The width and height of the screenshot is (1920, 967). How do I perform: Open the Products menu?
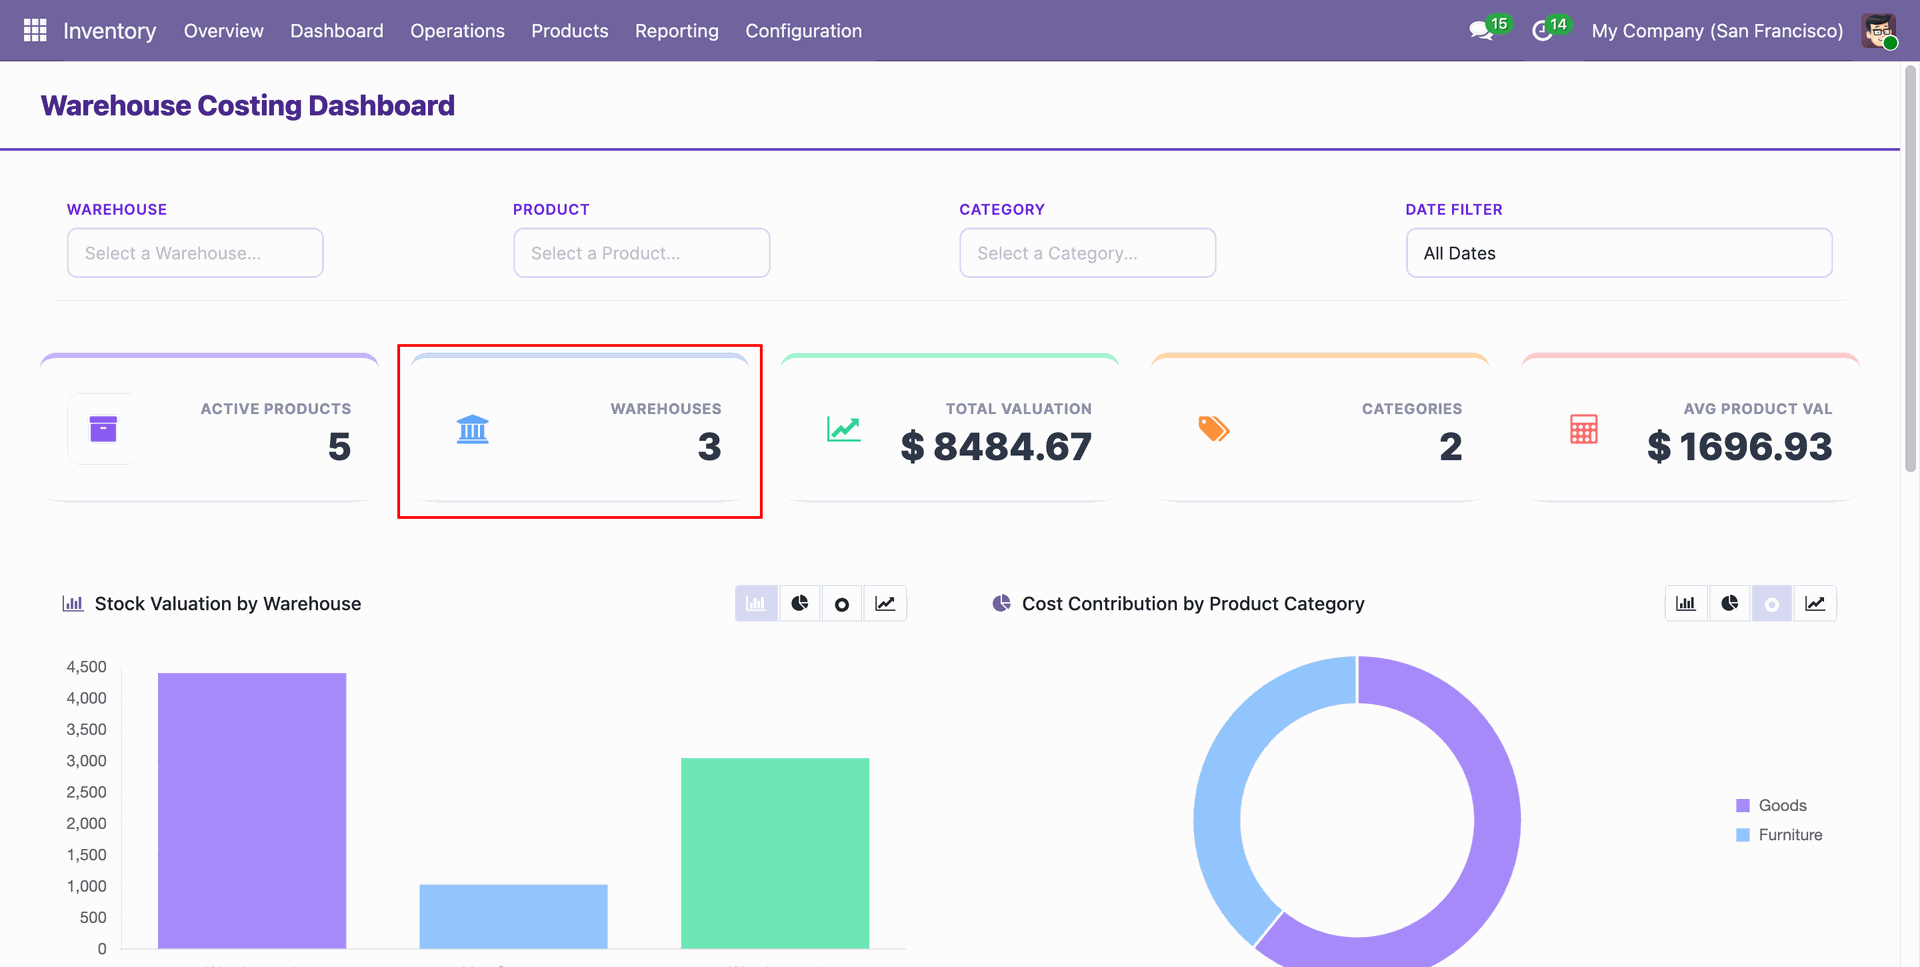pos(570,31)
